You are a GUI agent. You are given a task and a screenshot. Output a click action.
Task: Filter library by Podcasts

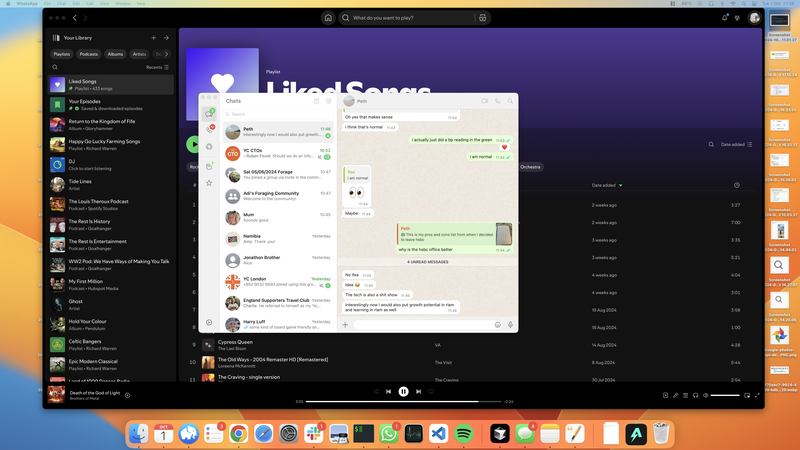point(88,54)
